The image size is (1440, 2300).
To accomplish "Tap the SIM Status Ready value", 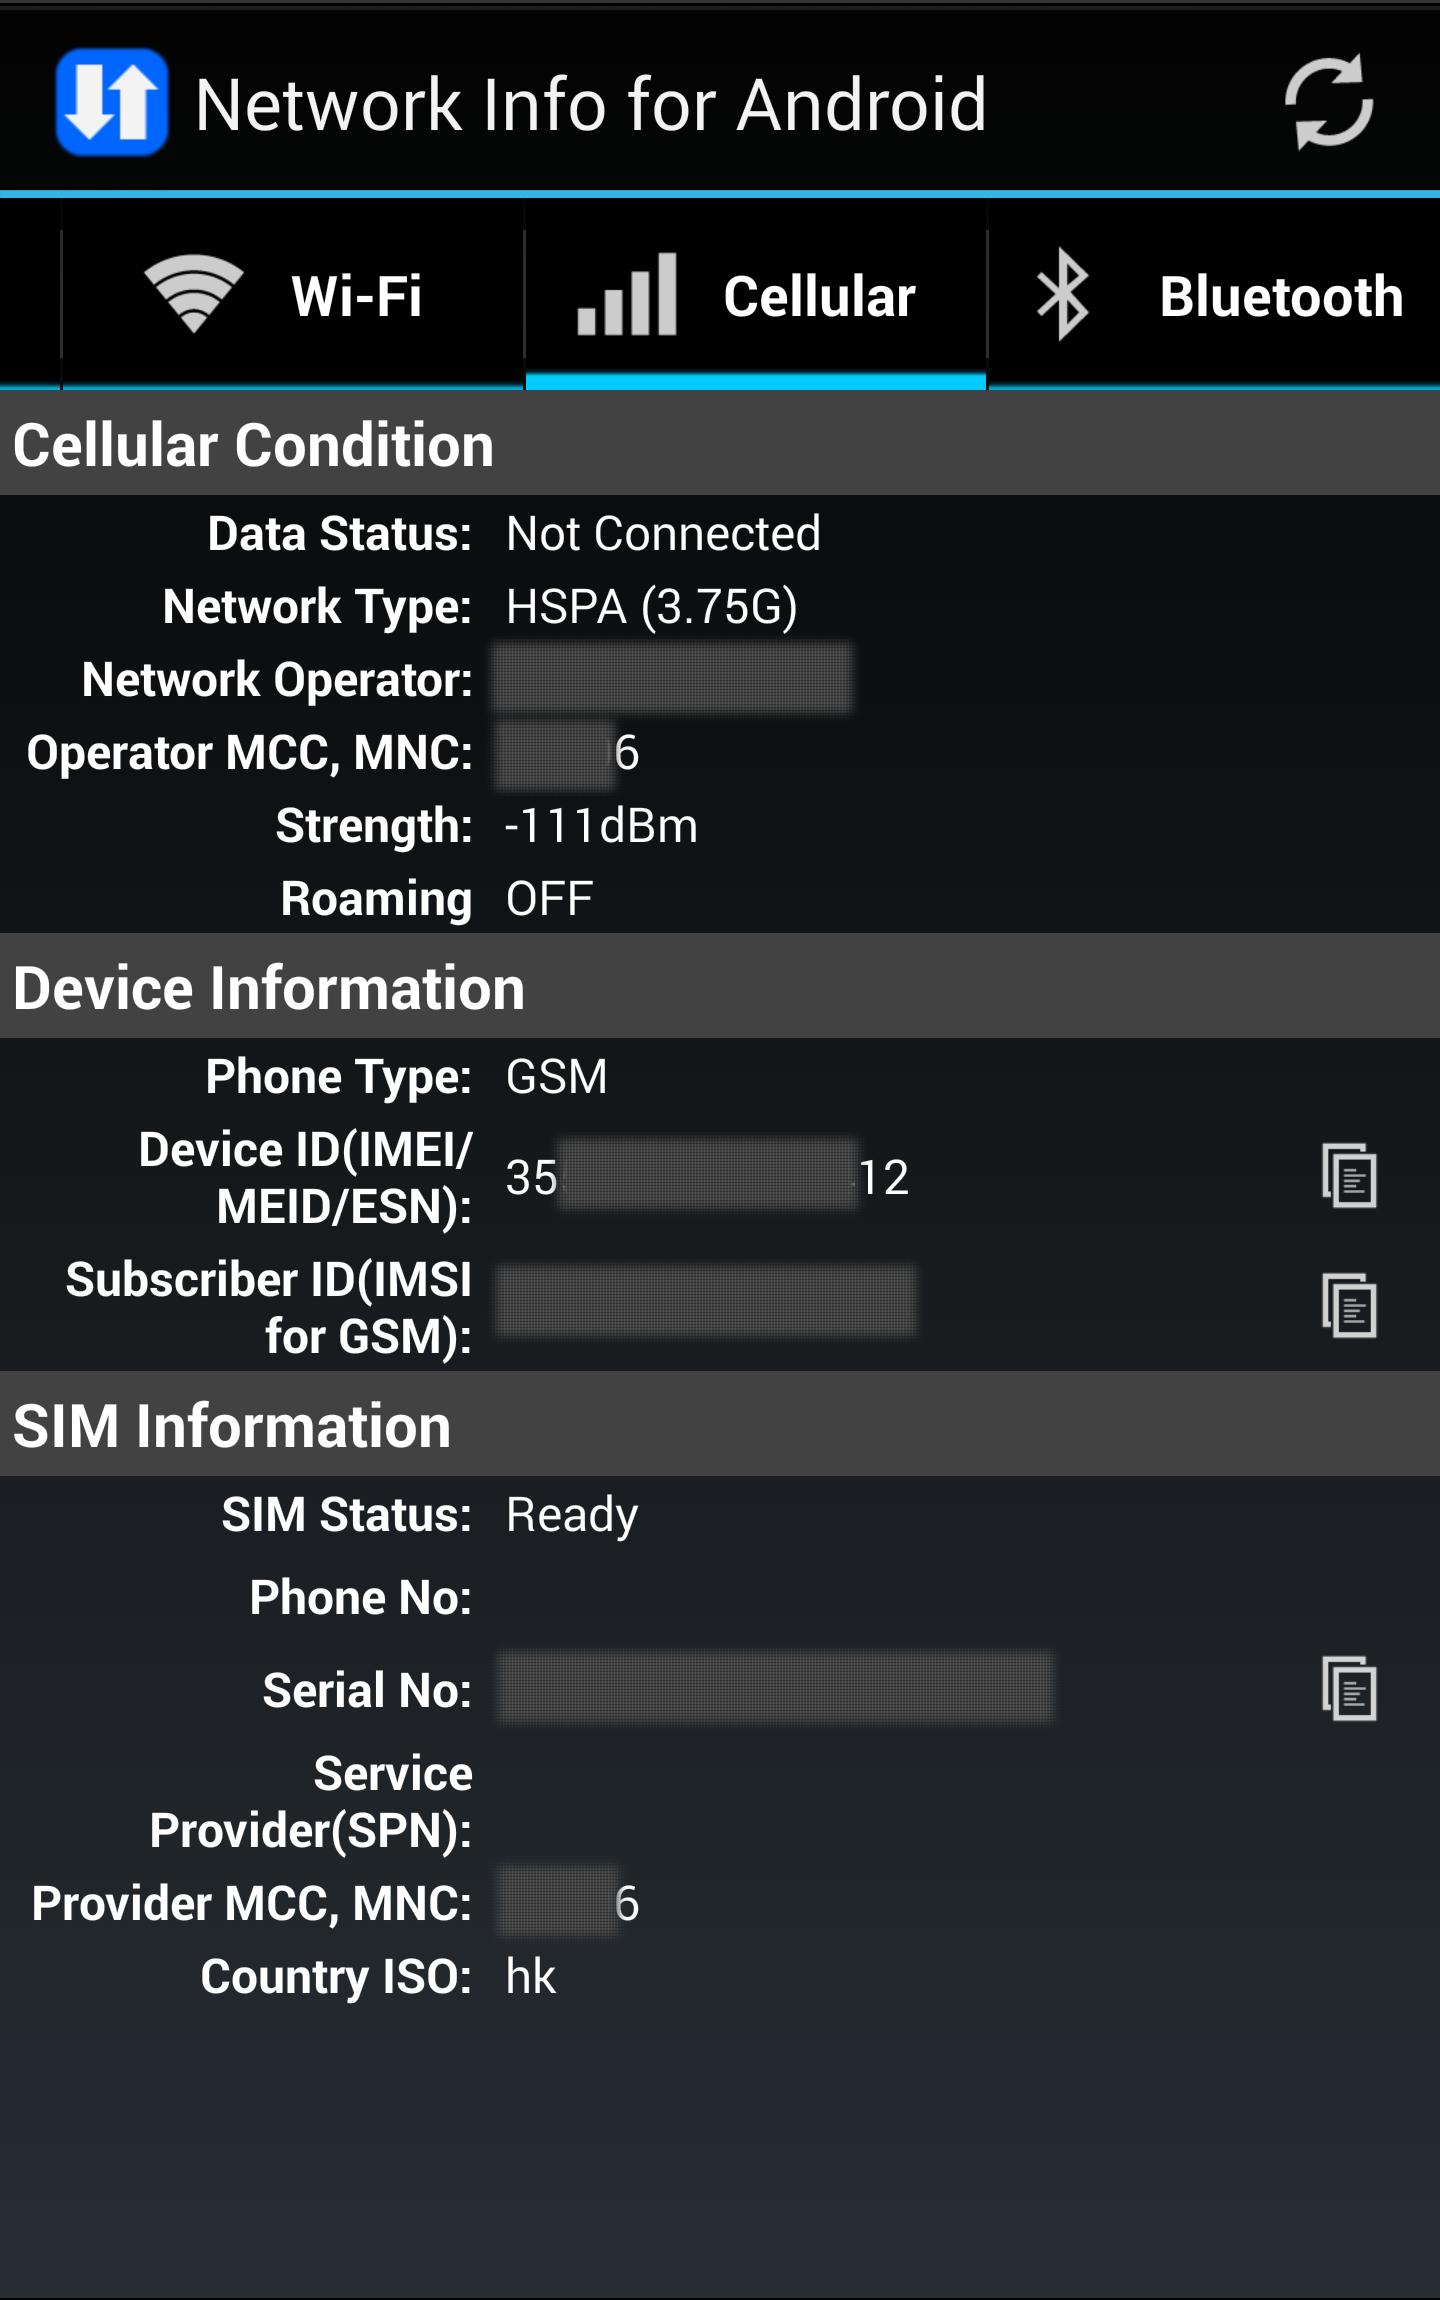I will (571, 1515).
